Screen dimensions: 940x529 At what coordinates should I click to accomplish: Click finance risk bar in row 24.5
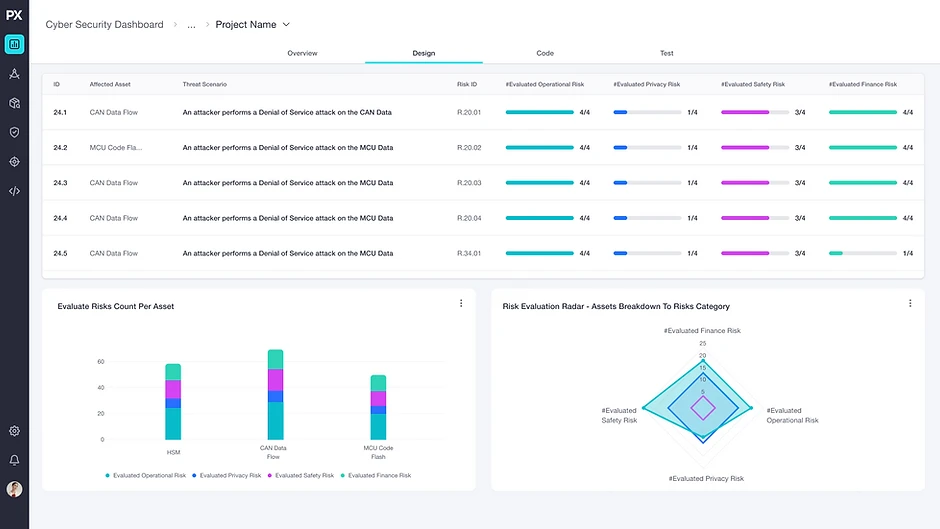(863, 254)
